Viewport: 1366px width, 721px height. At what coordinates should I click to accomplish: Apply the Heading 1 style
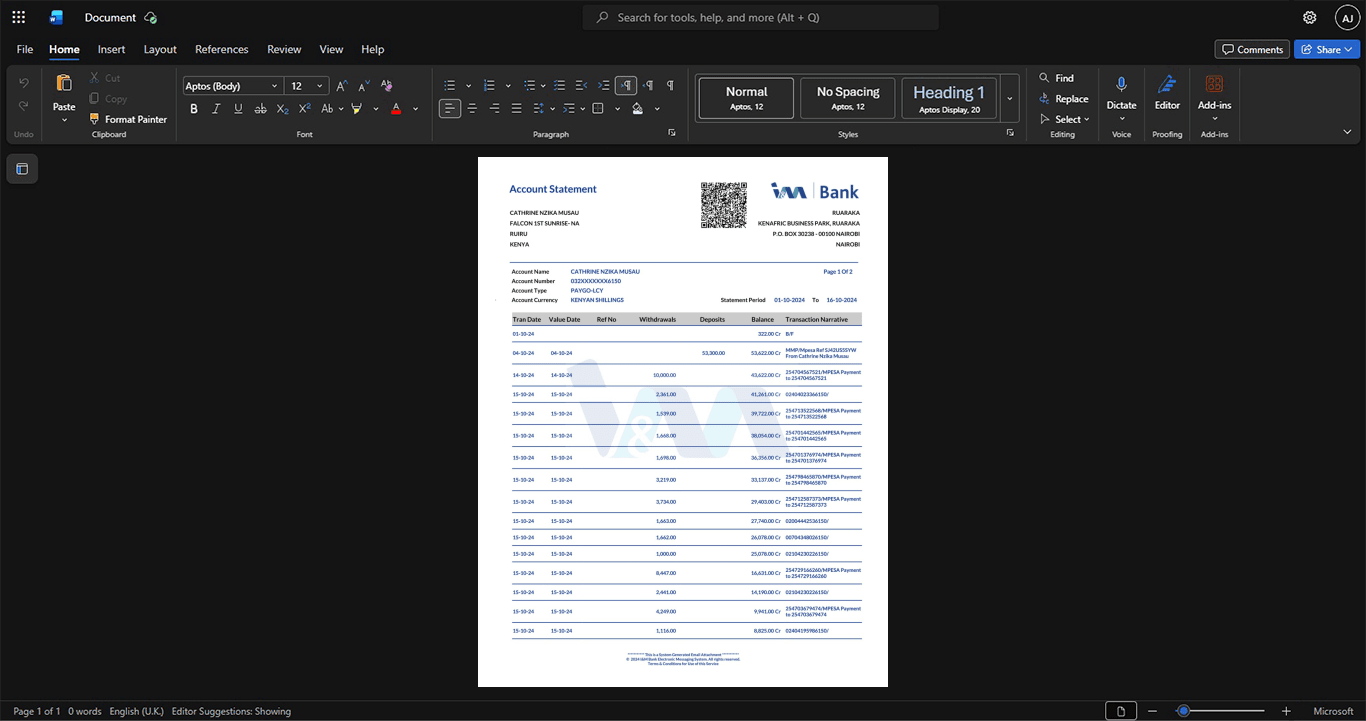[x=949, y=98]
